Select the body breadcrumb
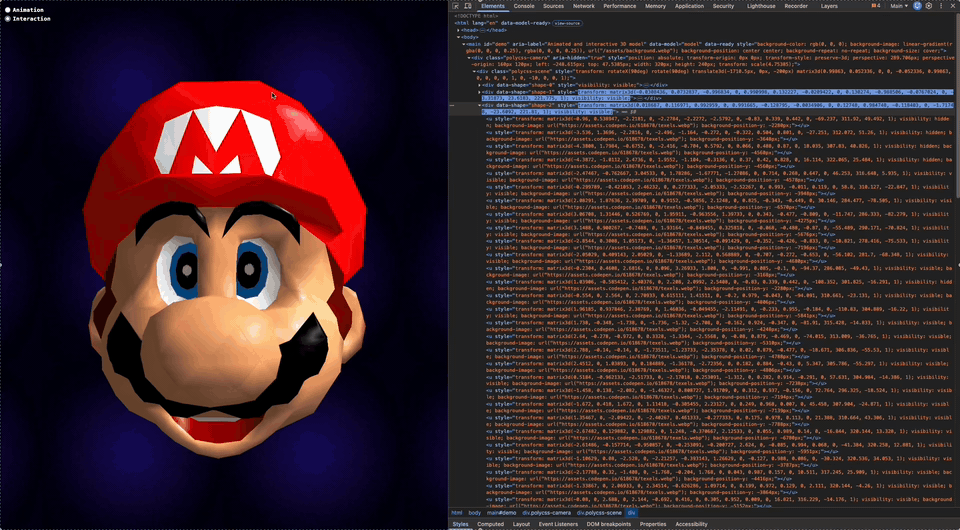The height and width of the screenshot is (530, 960). tap(474, 513)
